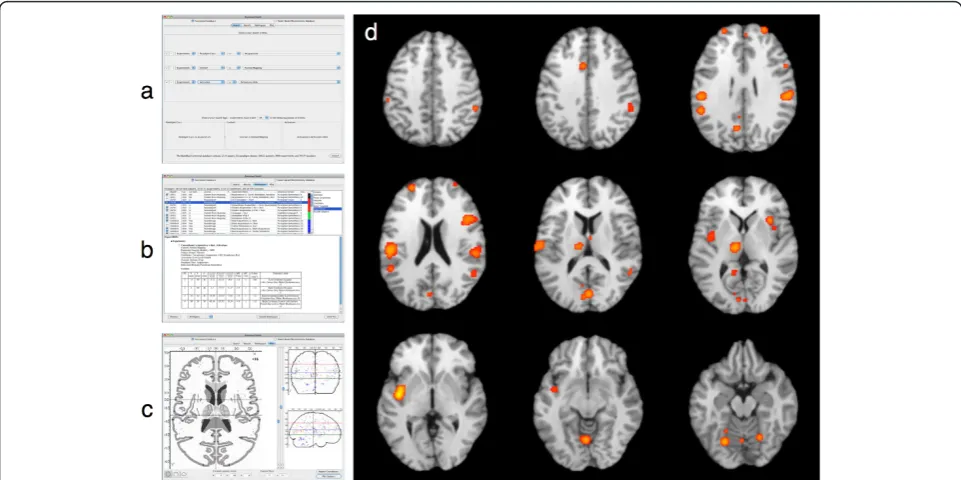Click the bottom-left button in window b

174,317
